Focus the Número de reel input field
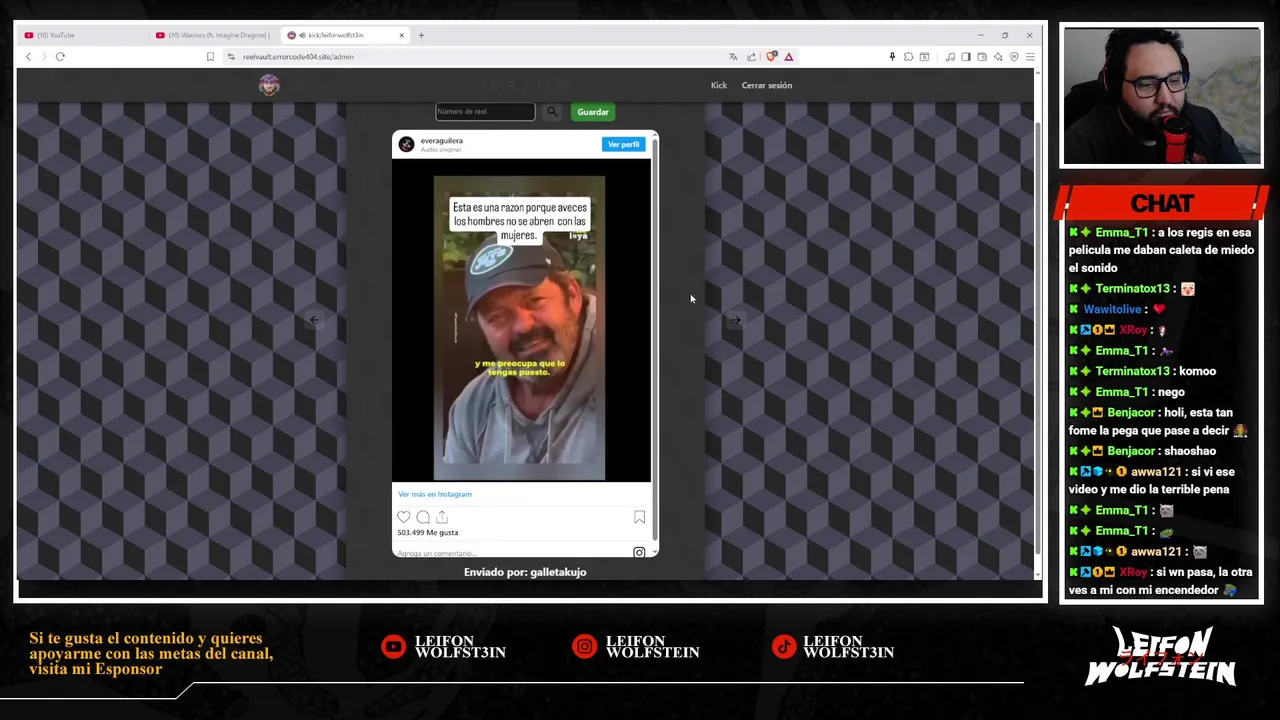1280x720 pixels. pyautogui.click(x=485, y=112)
